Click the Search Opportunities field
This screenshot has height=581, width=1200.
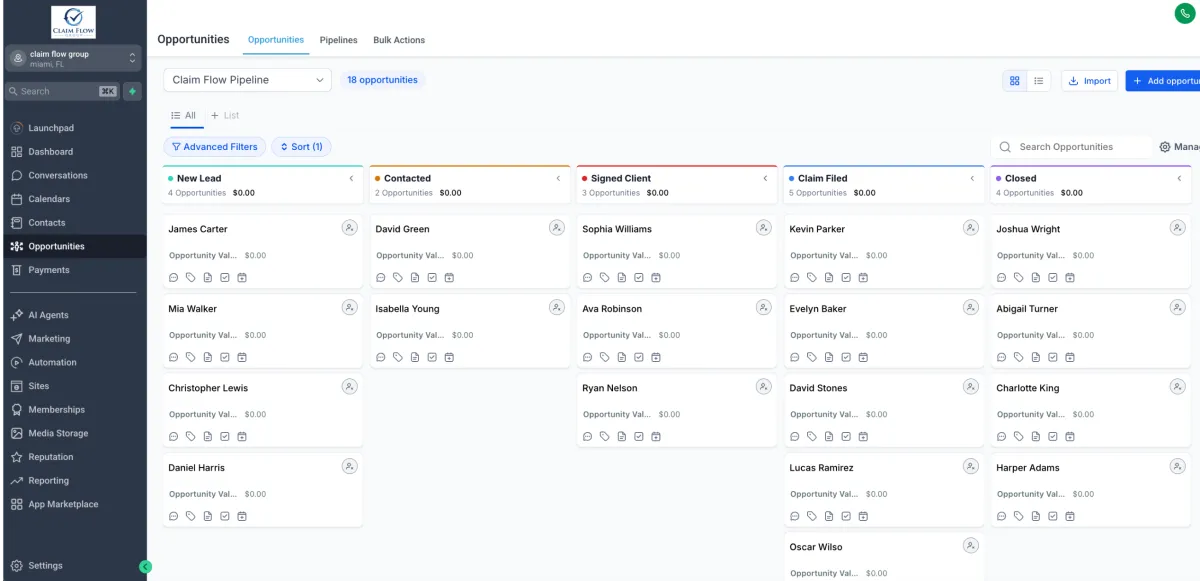pos(1072,147)
